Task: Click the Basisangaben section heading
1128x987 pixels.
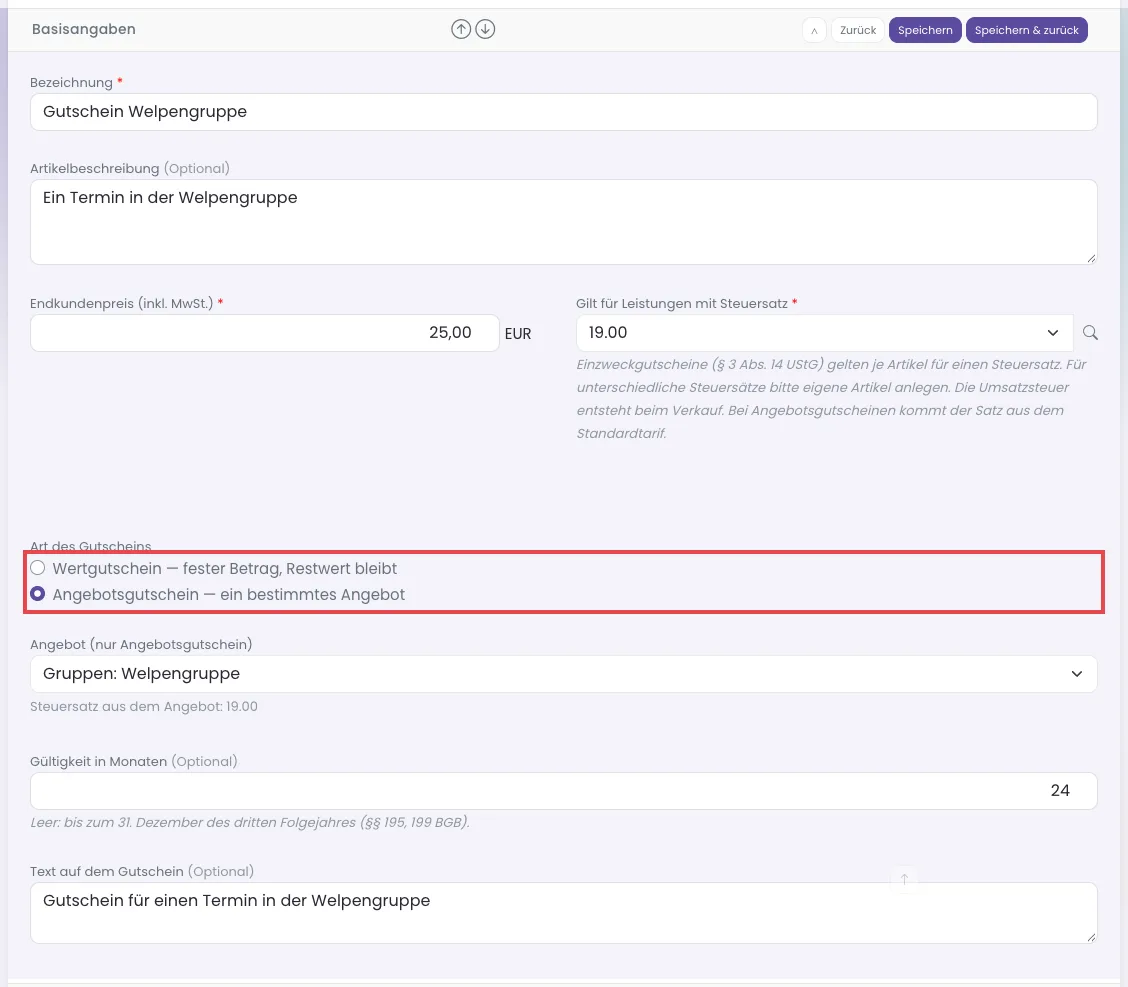Action: click(x=83, y=29)
